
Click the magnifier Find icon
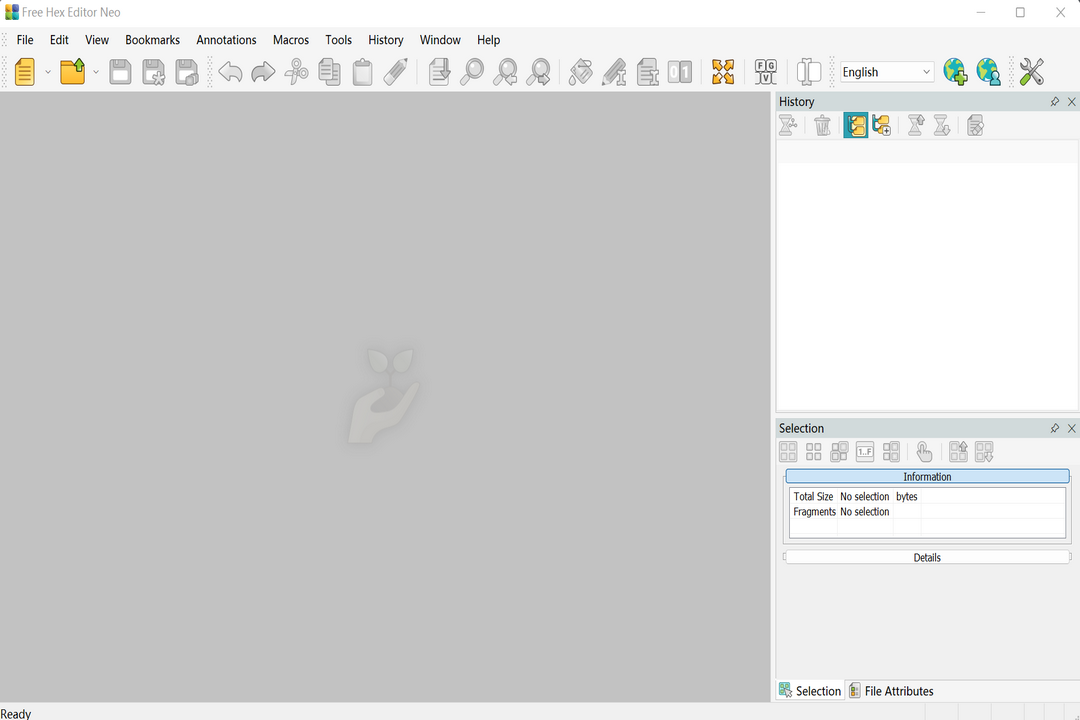tap(471, 72)
